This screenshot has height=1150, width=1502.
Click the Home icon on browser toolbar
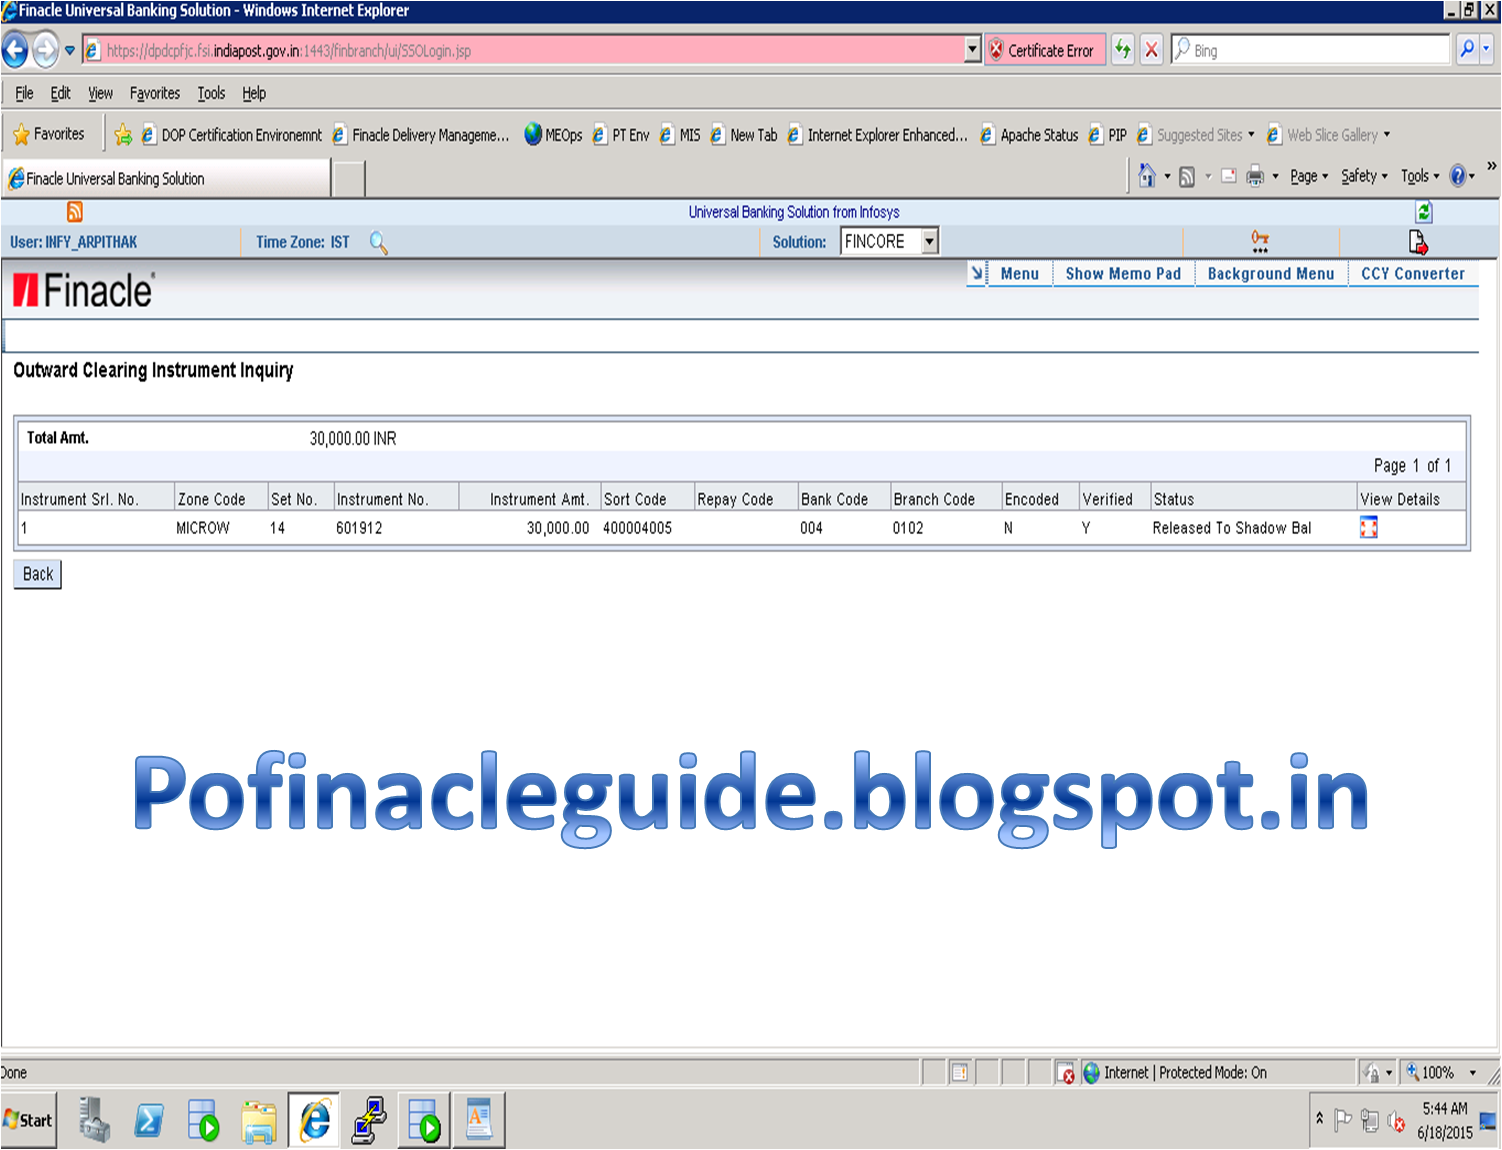[1147, 175]
